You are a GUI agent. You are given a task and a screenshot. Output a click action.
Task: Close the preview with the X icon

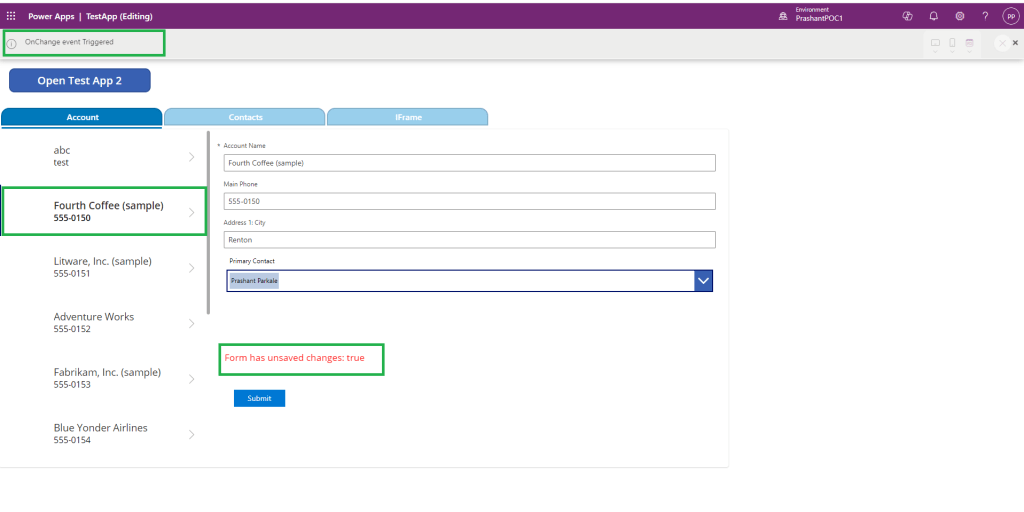coord(1016,43)
